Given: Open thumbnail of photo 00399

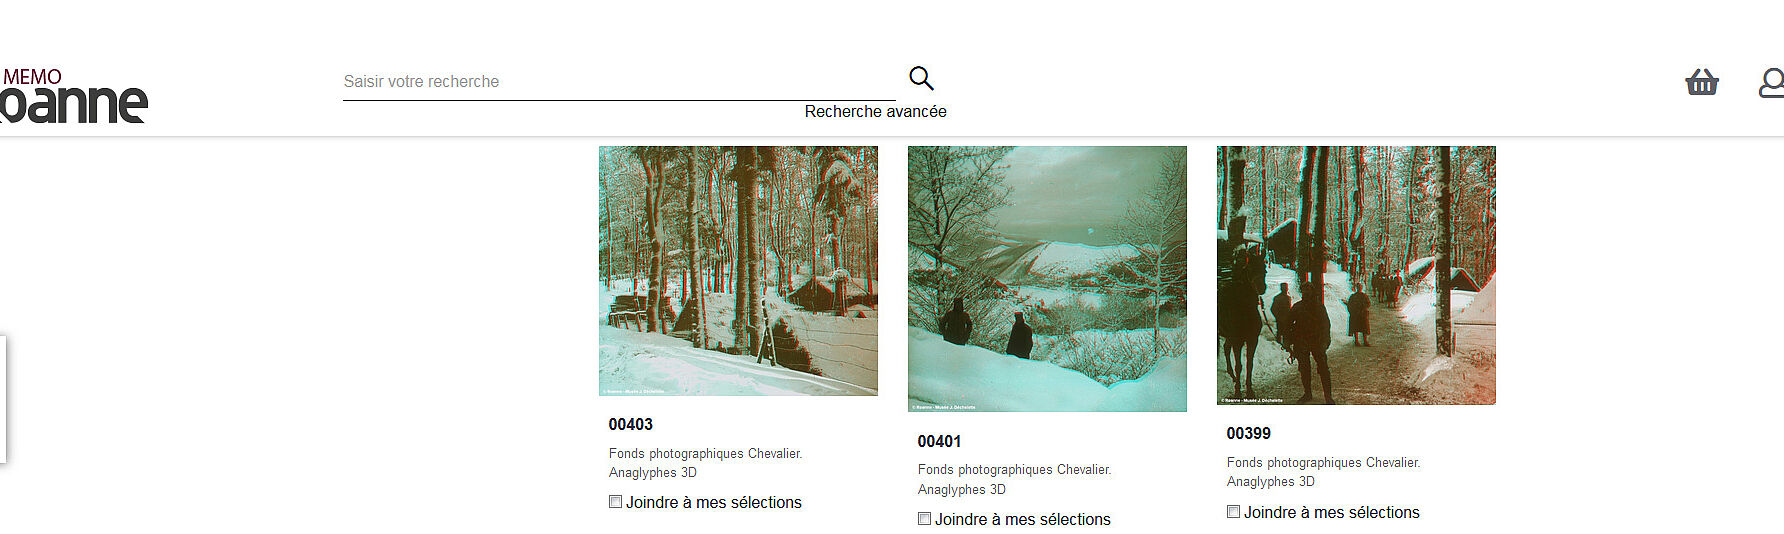Looking at the screenshot, I should coord(1356,275).
